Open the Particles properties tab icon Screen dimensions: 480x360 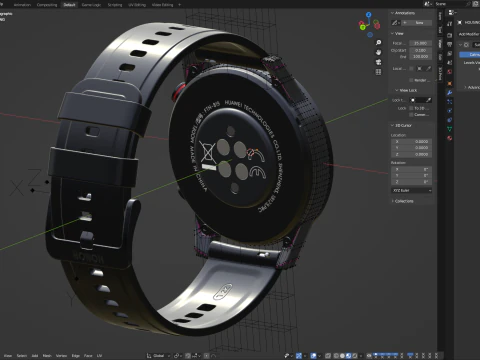(x=450, y=102)
